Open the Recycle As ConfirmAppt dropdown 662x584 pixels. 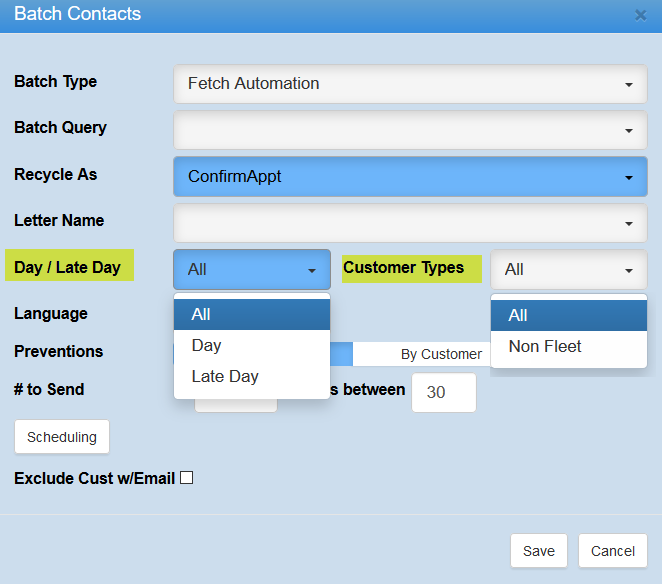(410, 176)
